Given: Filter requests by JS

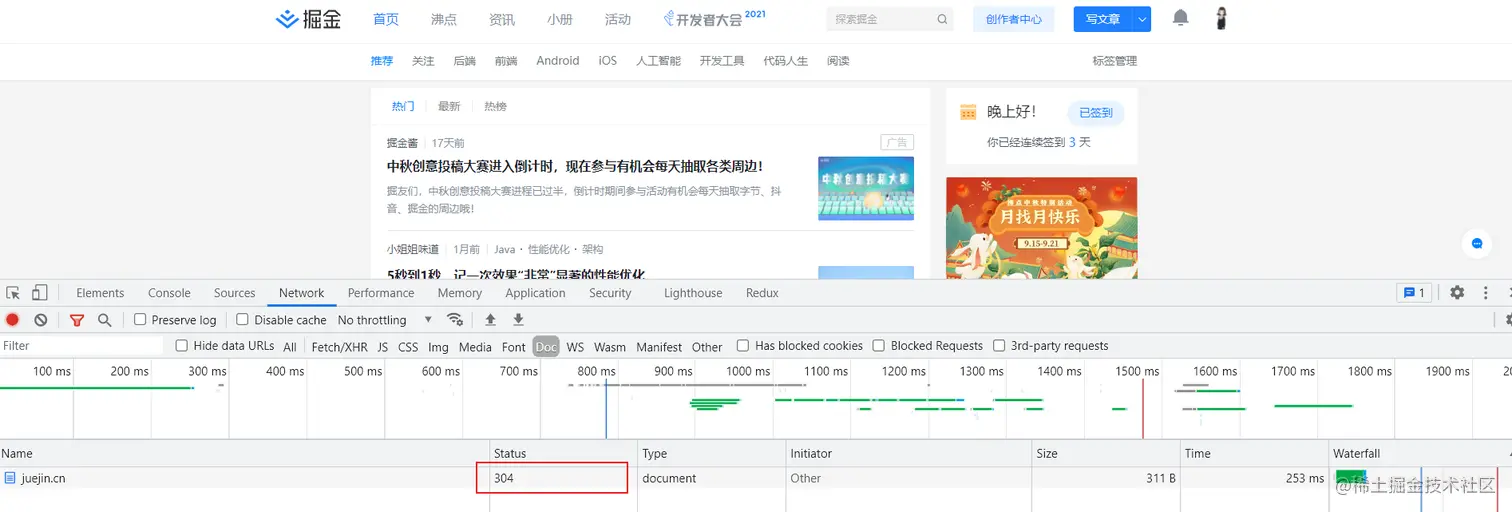Looking at the screenshot, I should [383, 347].
